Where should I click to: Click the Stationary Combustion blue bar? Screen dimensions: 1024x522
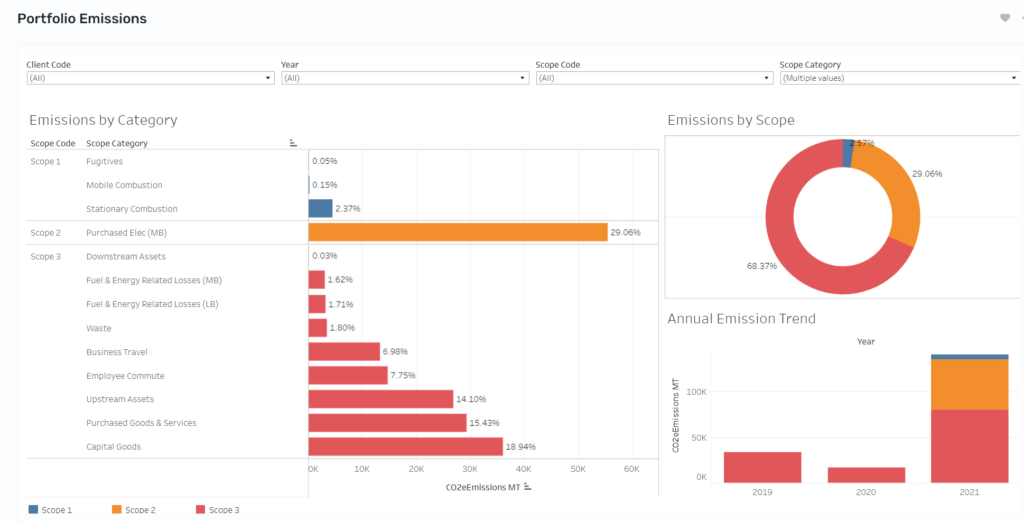(x=321, y=208)
